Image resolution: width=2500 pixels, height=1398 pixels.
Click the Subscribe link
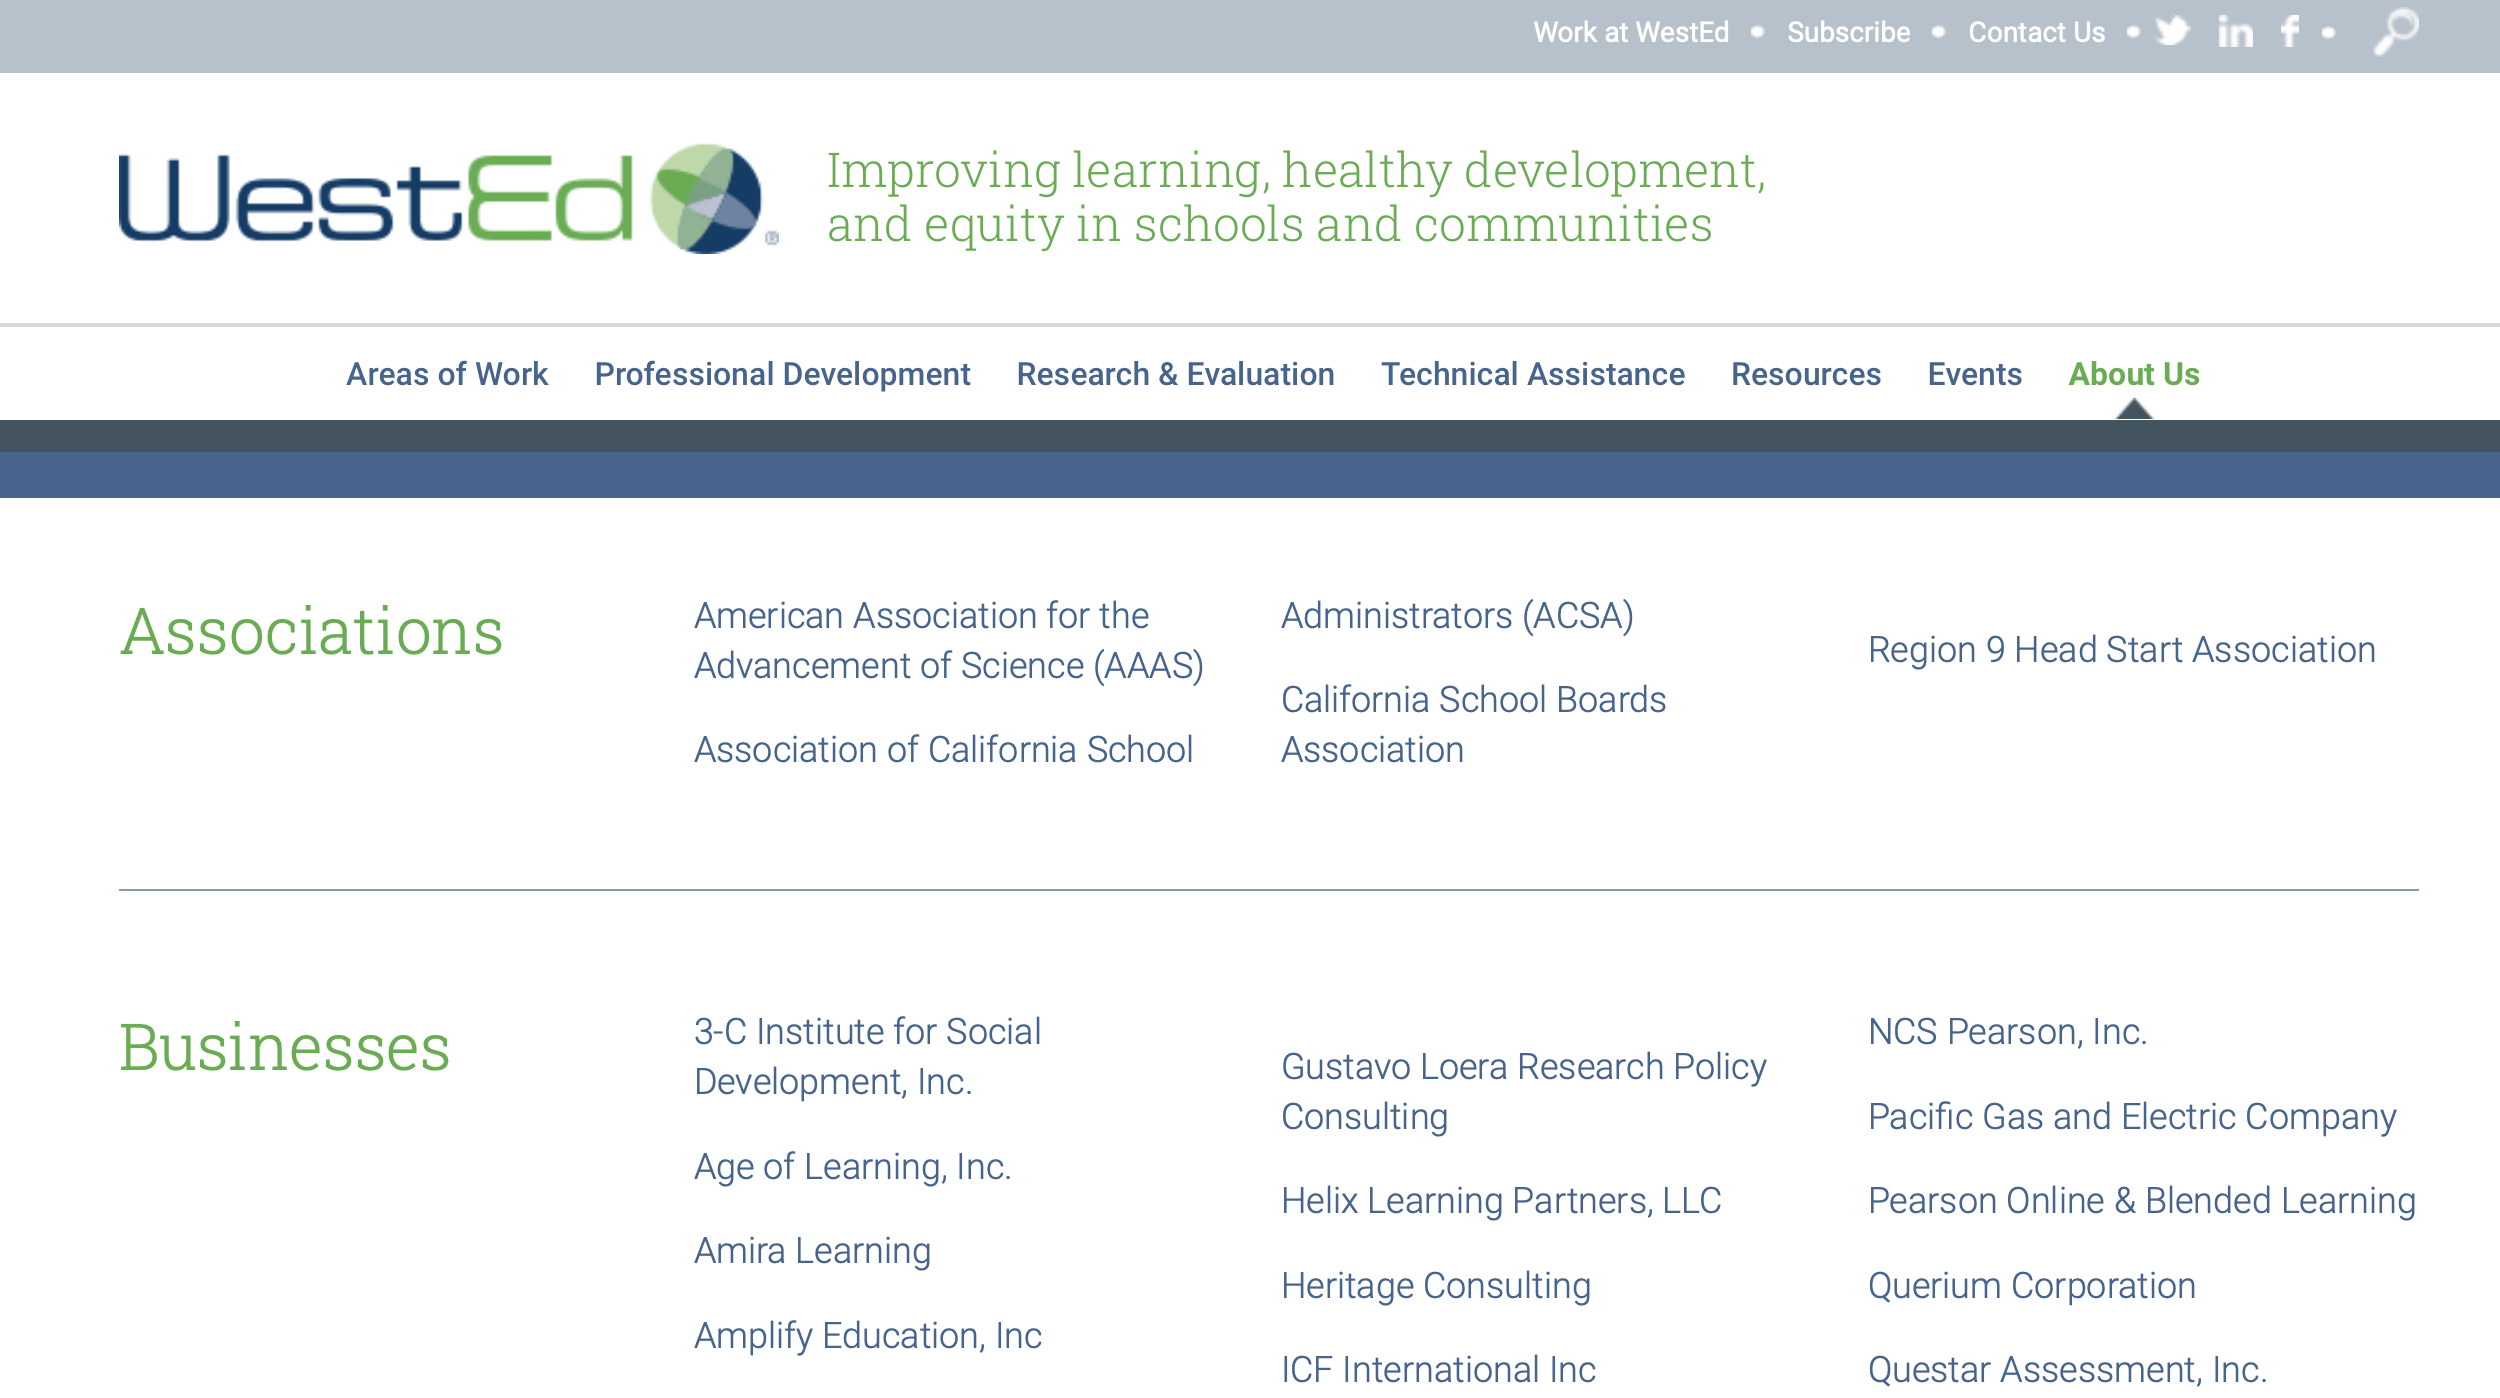[1848, 33]
